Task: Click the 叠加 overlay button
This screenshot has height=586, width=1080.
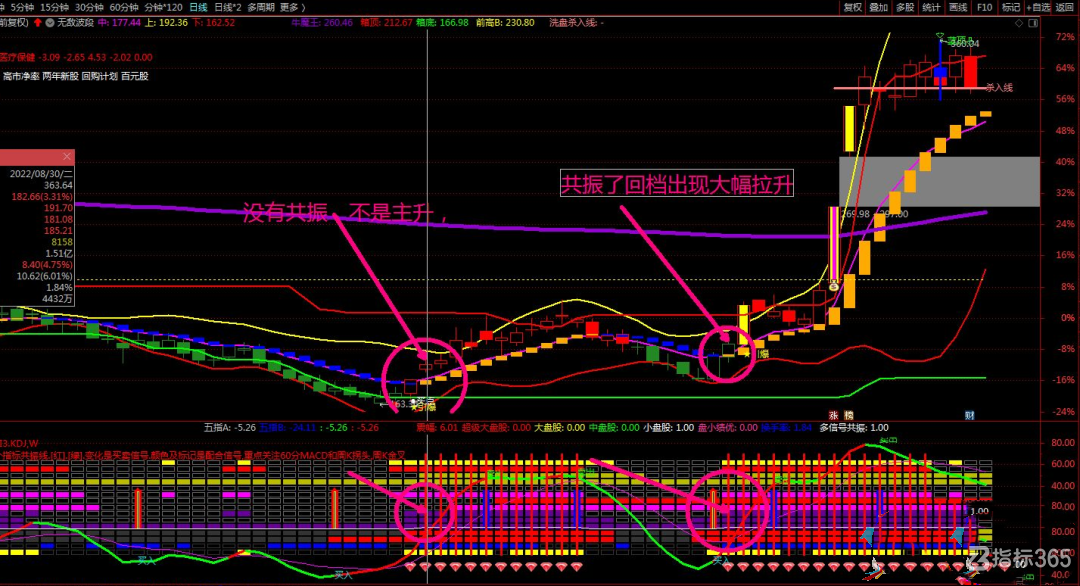Action: pos(879,7)
